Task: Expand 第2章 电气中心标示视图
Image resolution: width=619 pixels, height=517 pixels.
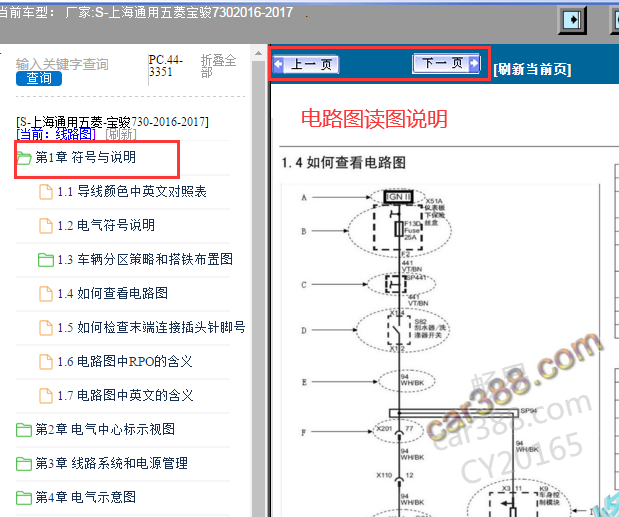Action: coord(105,429)
